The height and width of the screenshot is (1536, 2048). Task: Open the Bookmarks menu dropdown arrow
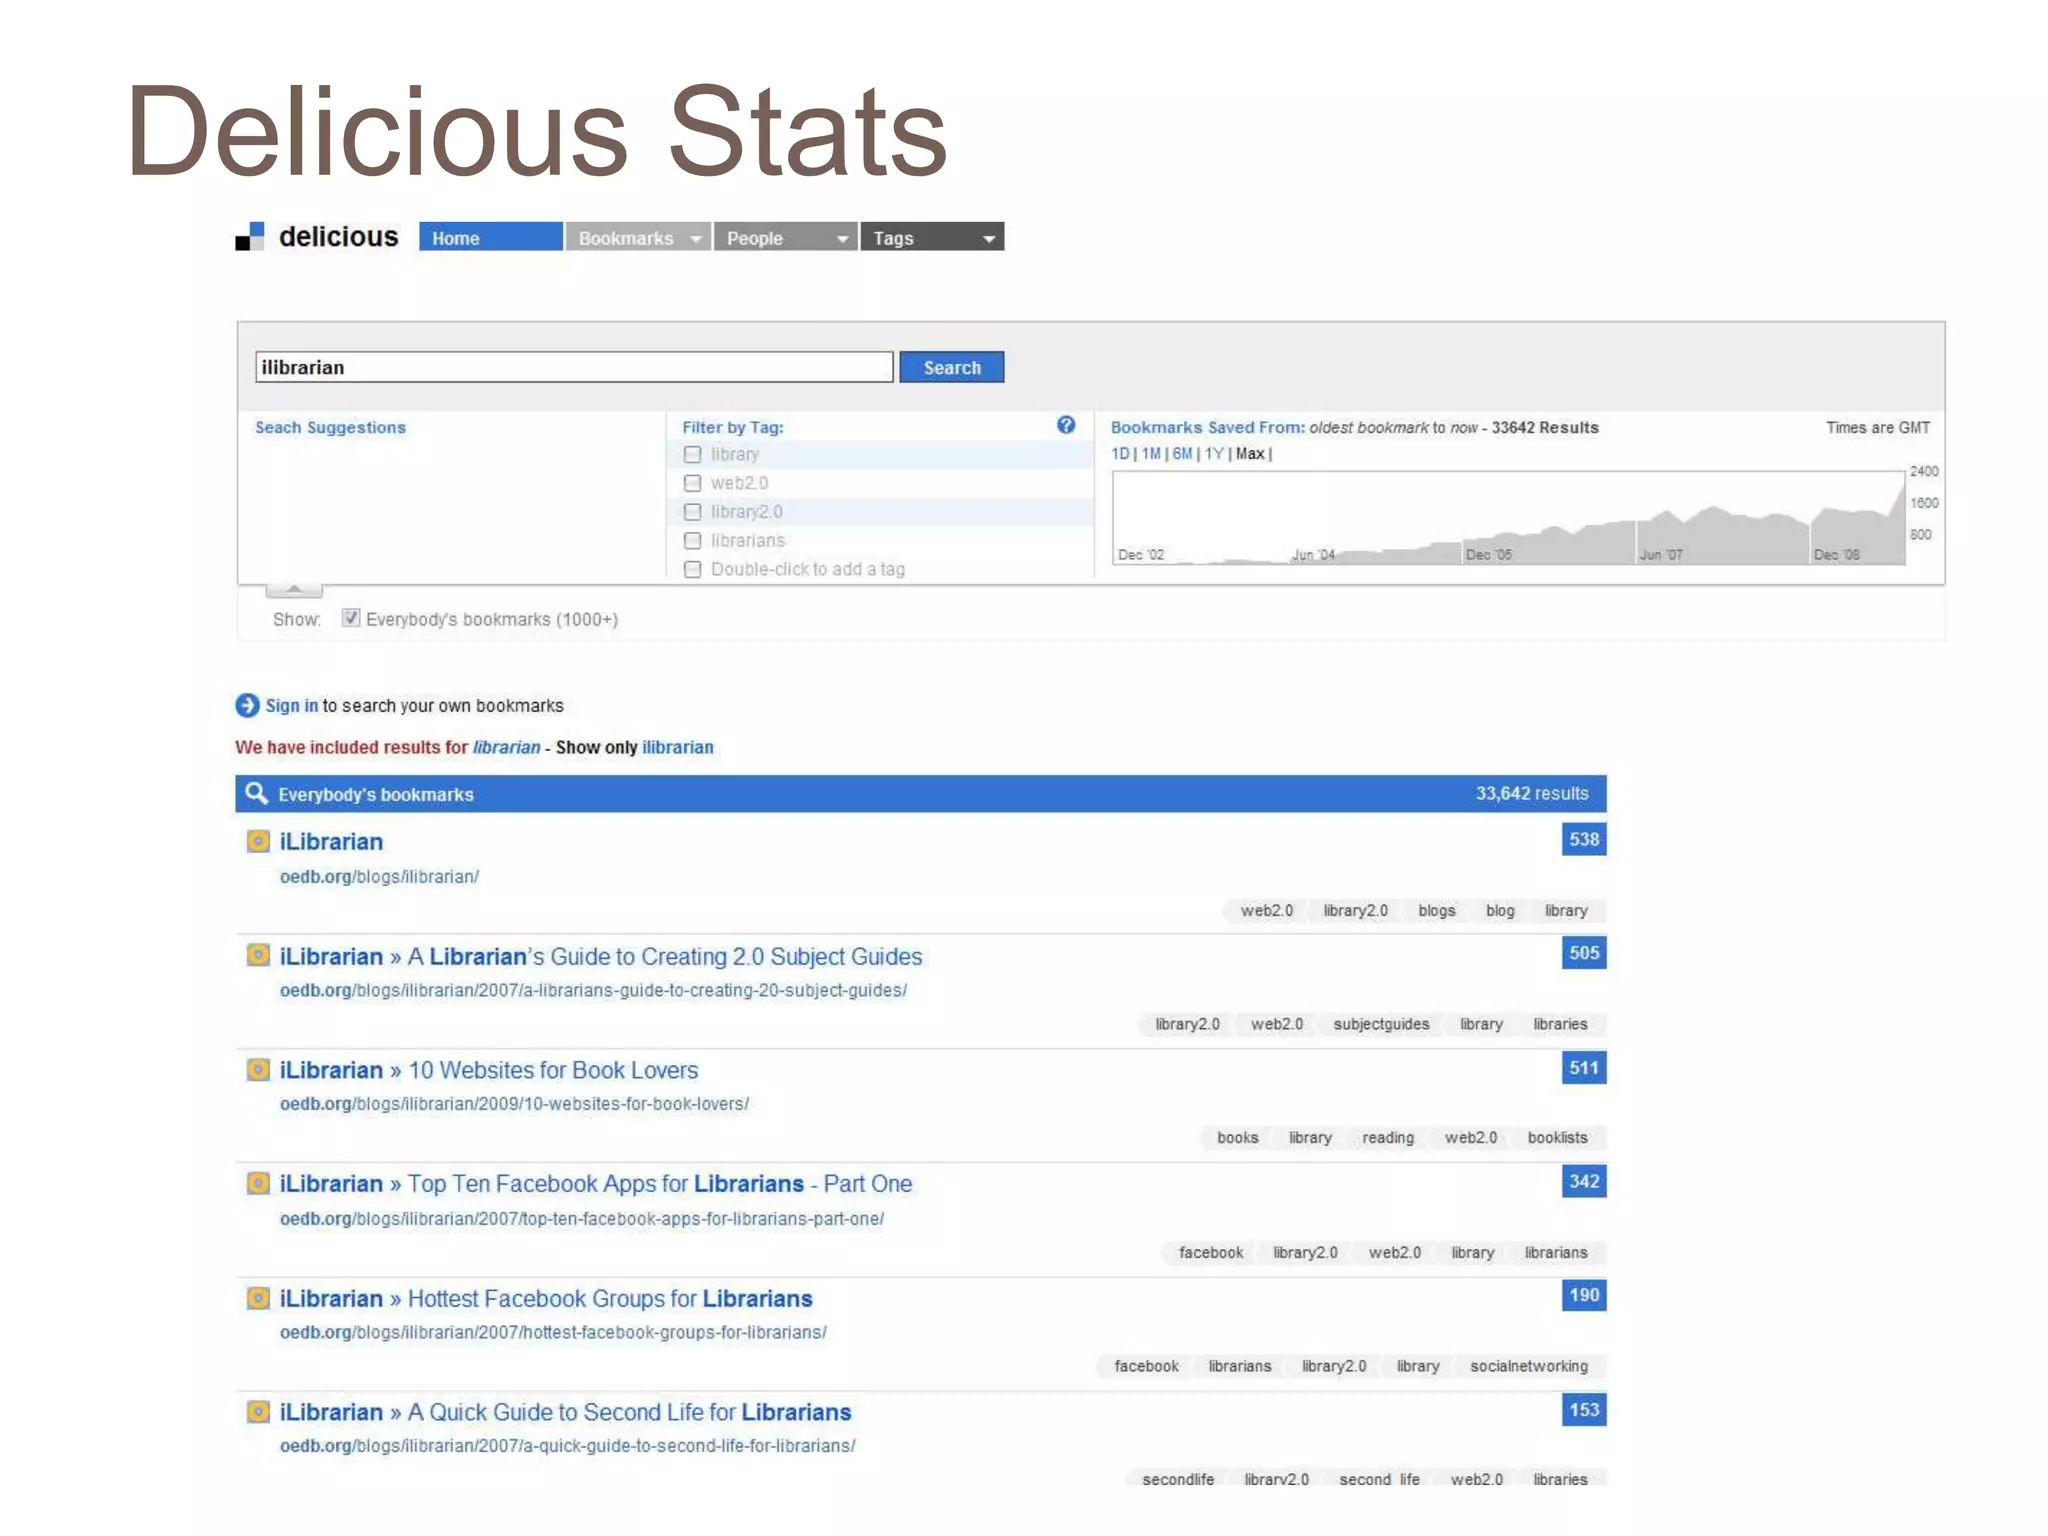pyautogui.click(x=695, y=238)
